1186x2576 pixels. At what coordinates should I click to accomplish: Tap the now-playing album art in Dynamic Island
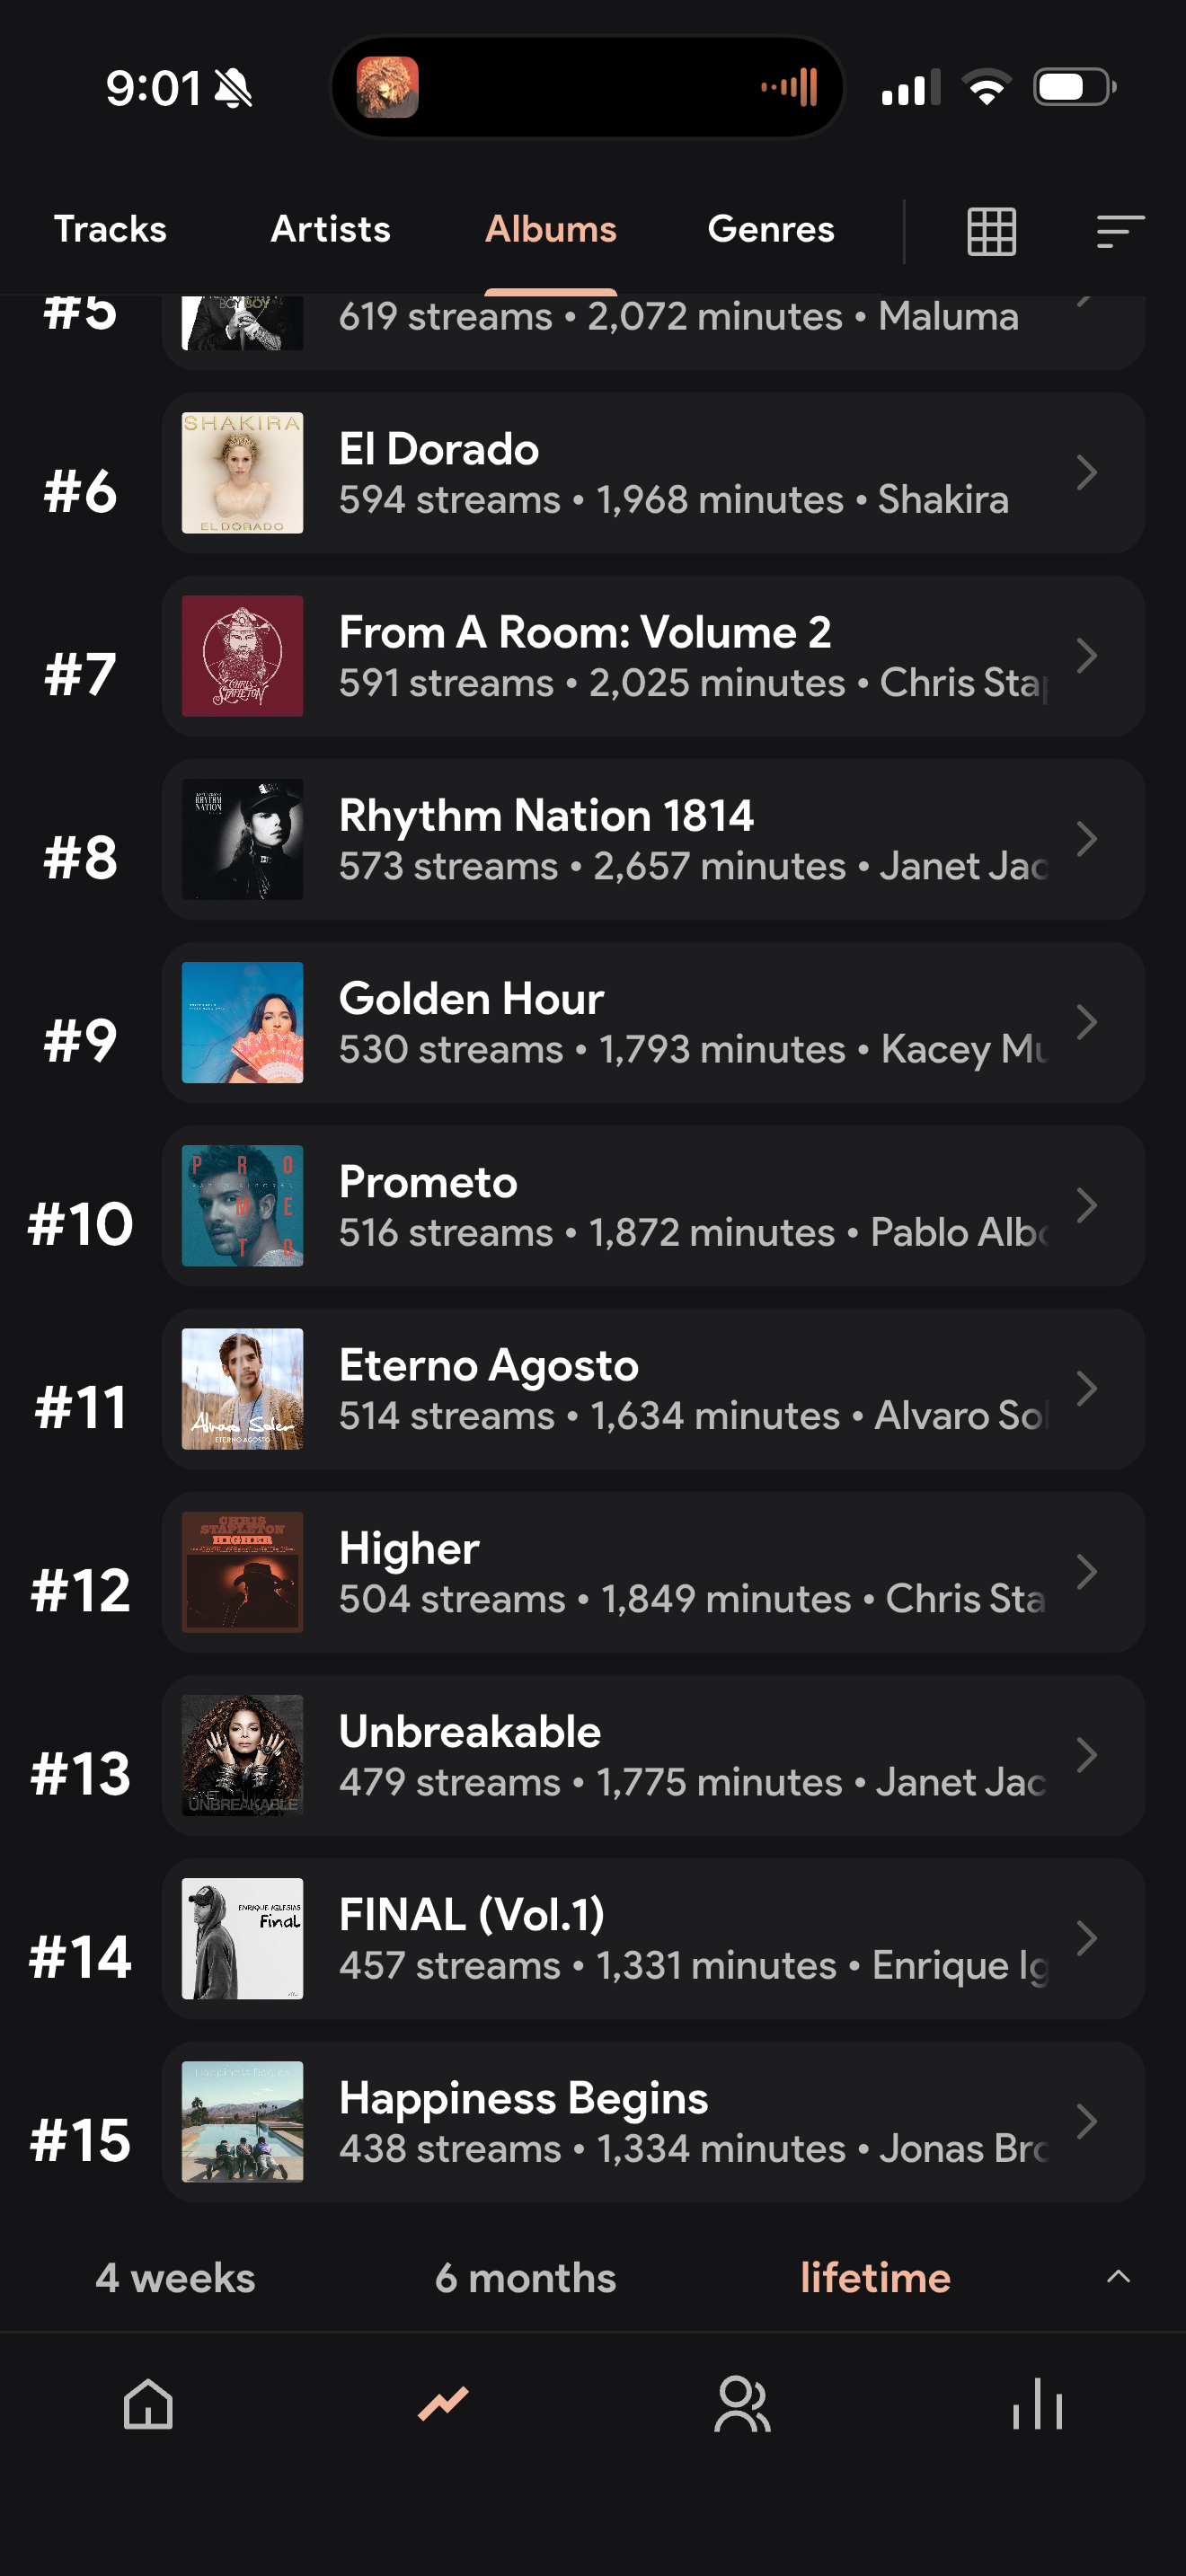(x=388, y=87)
